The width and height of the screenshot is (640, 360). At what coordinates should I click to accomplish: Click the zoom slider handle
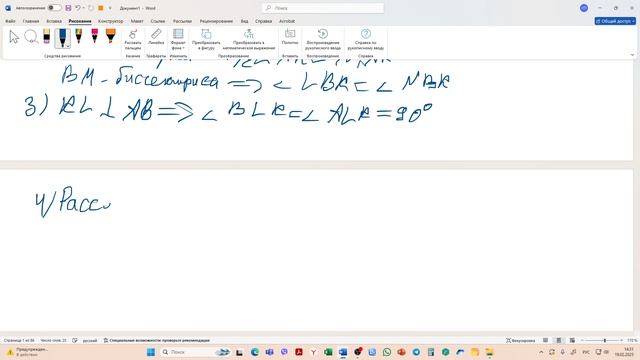[605, 340]
